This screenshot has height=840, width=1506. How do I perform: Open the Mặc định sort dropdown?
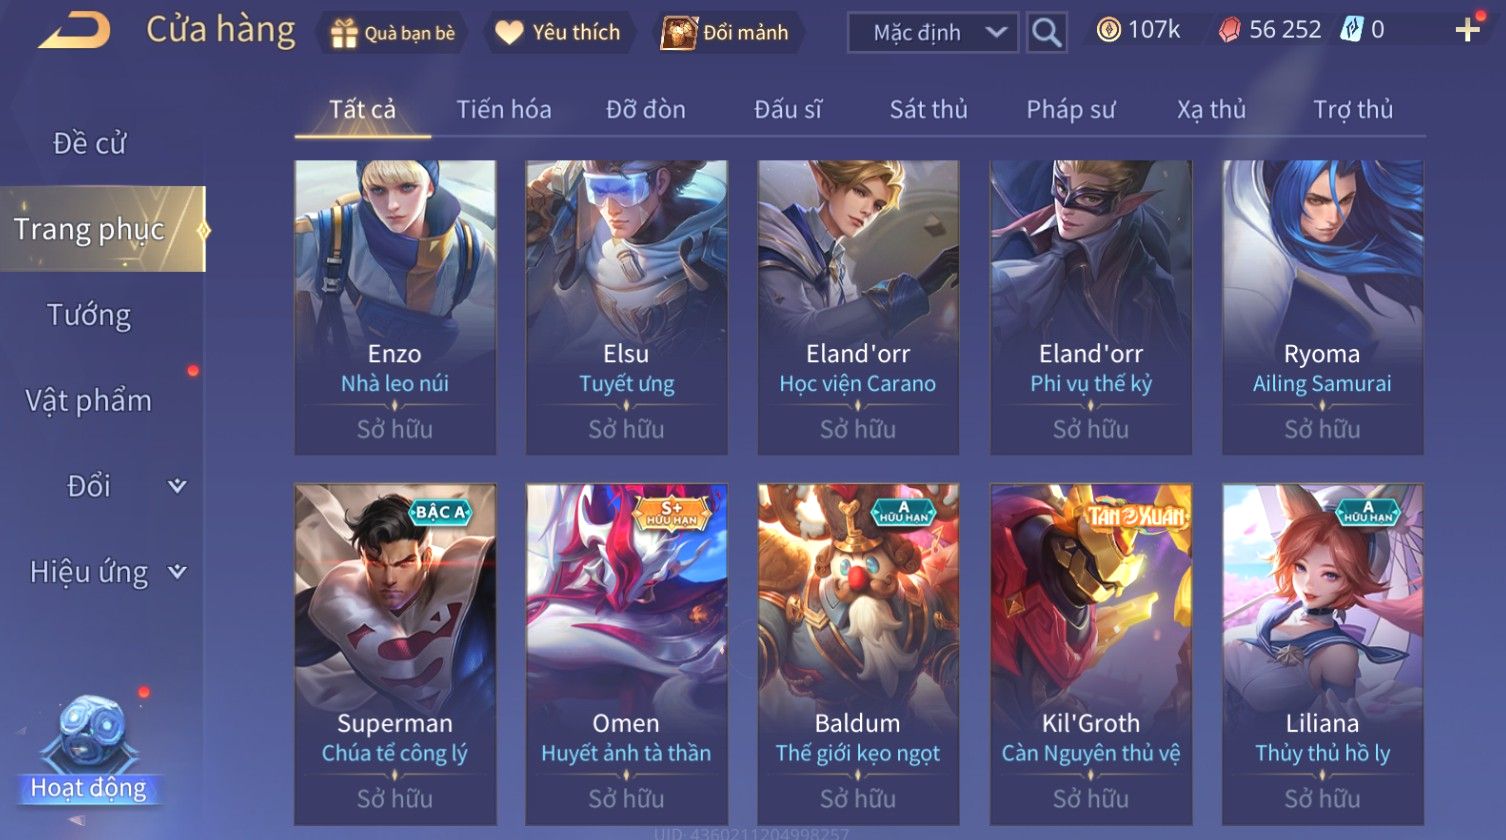point(933,32)
